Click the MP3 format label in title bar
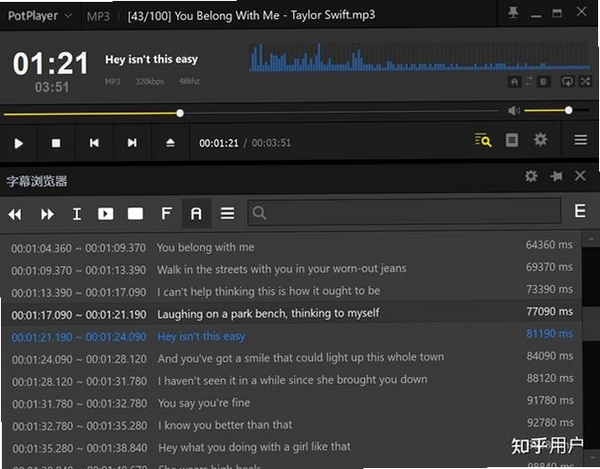This screenshot has width=600, height=469. click(x=98, y=16)
